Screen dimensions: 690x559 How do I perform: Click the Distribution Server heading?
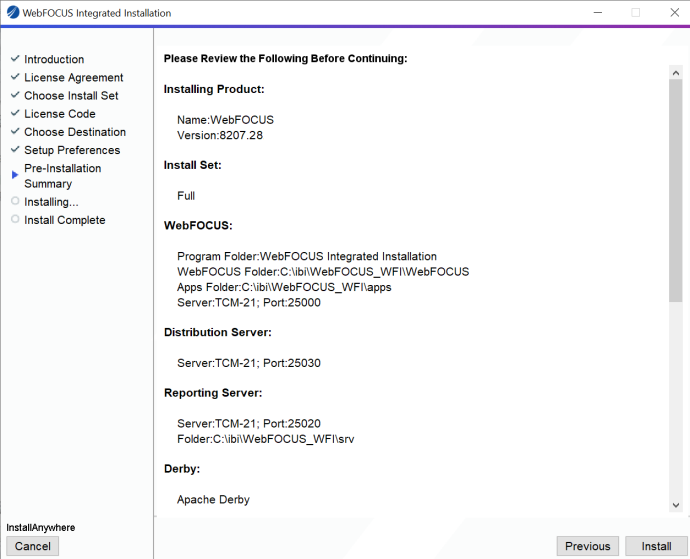pyautogui.click(x=218, y=332)
